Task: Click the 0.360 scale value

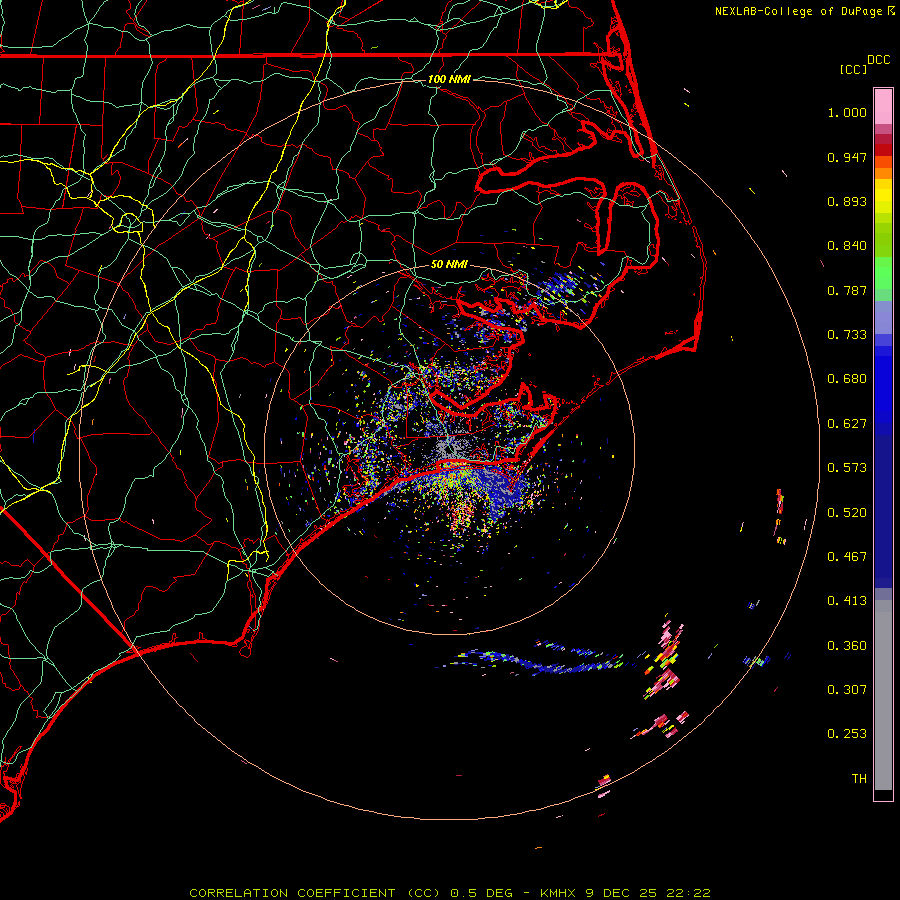Action: click(847, 646)
